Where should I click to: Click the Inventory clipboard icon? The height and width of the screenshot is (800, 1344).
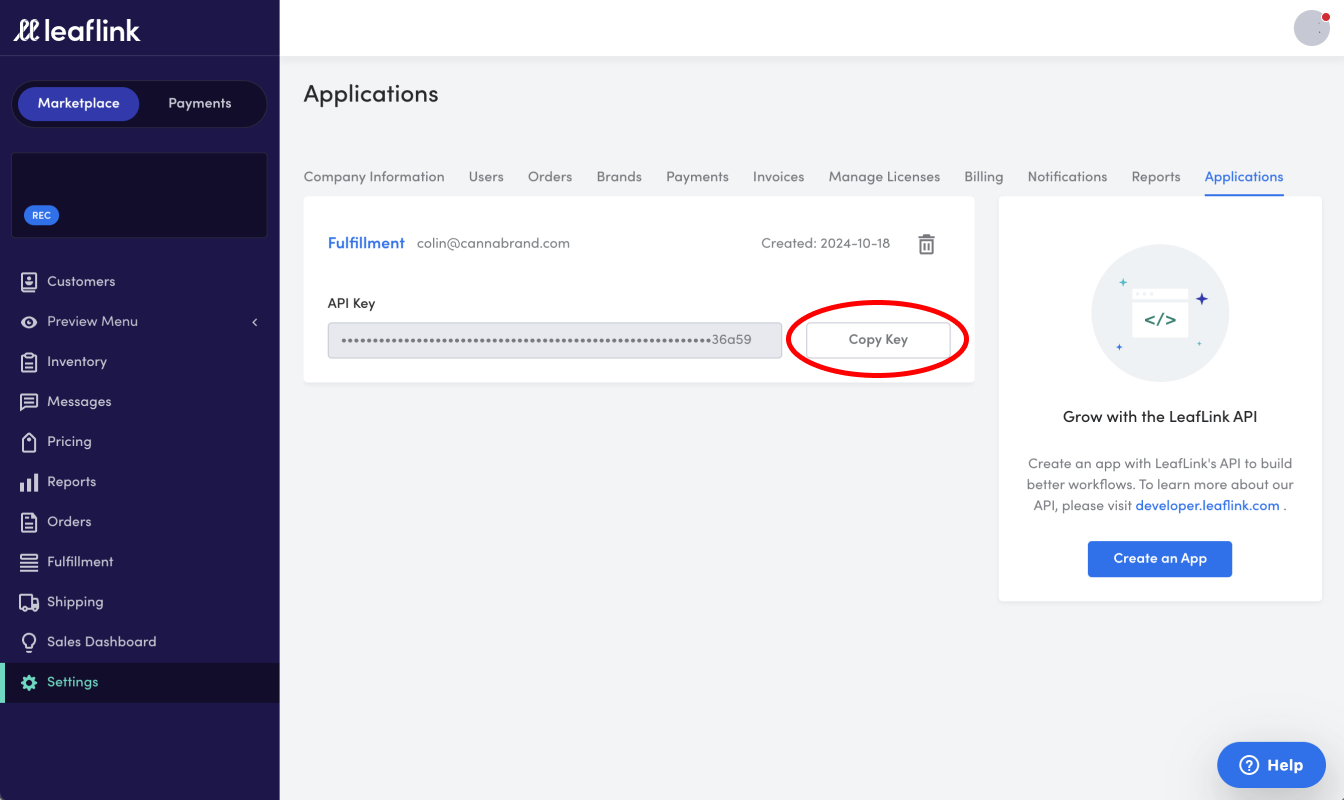tap(29, 362)
